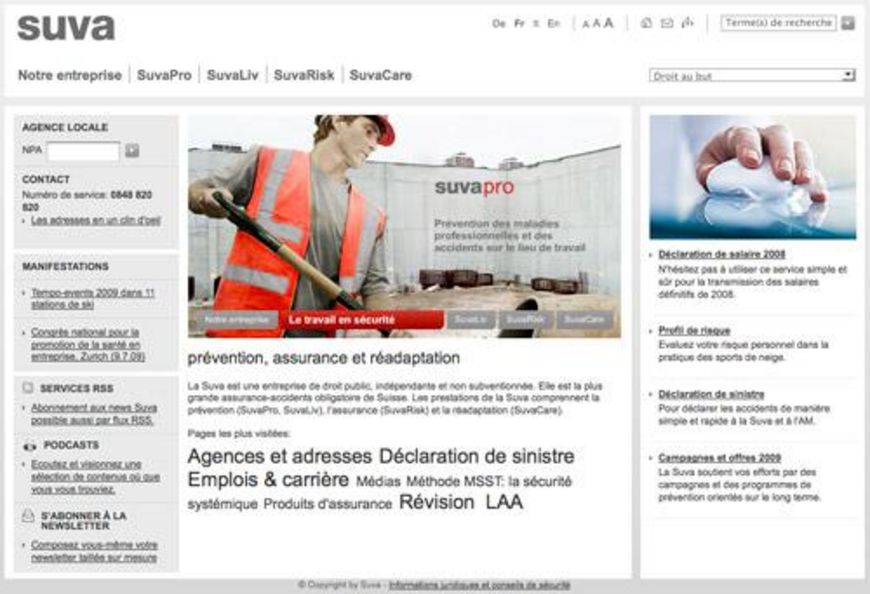Switch language to De
This screenshot has width=870, height=594.
[499, 23]
